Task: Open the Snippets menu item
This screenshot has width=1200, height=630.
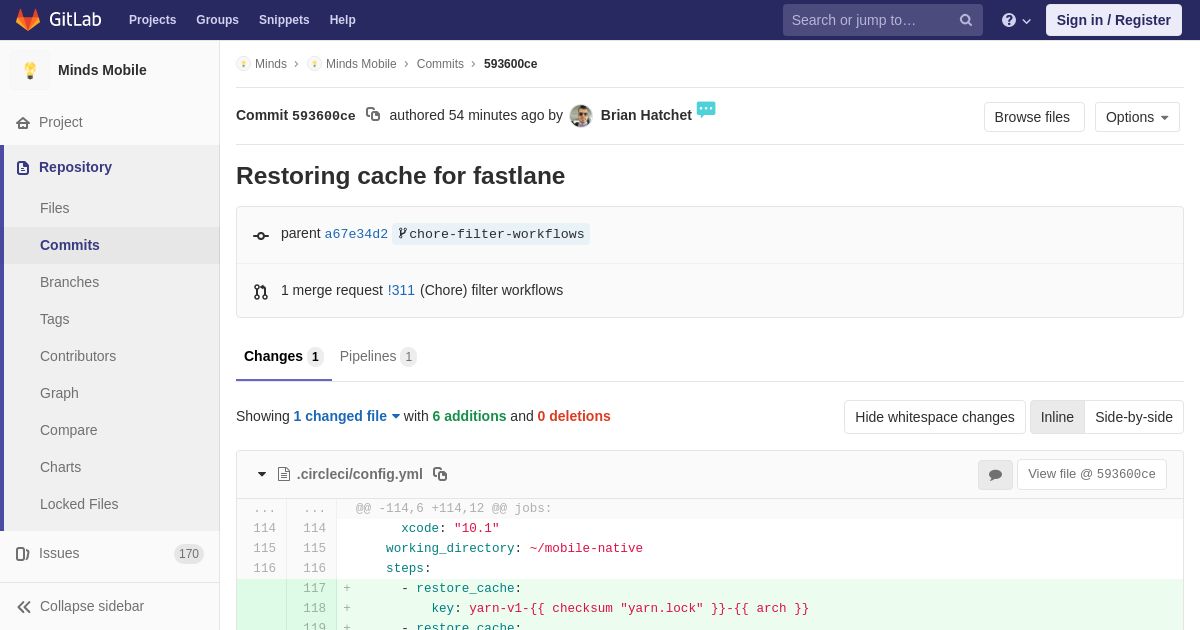Action: pyautogui.click(x=284, y=20)
